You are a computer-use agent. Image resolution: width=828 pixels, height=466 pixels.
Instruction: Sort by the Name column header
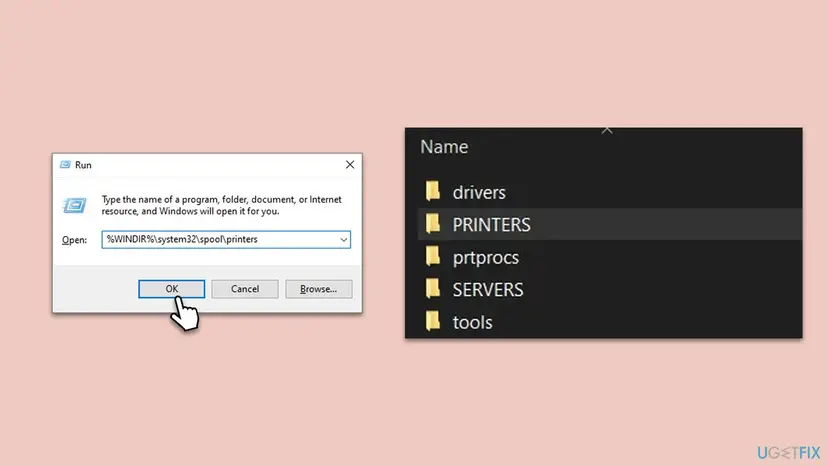(444, 146)
